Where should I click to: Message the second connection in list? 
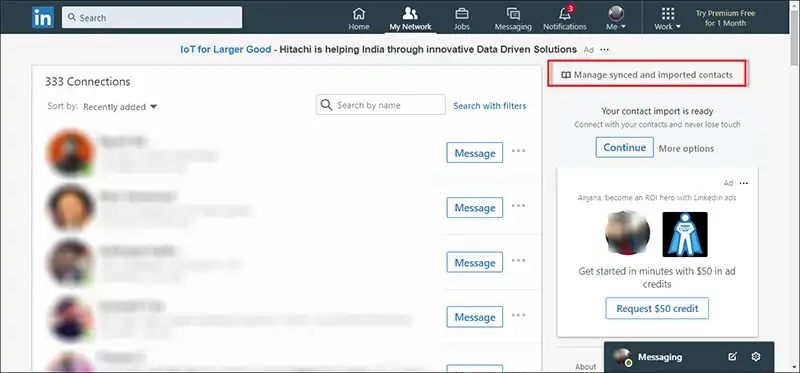pos(474,208)
